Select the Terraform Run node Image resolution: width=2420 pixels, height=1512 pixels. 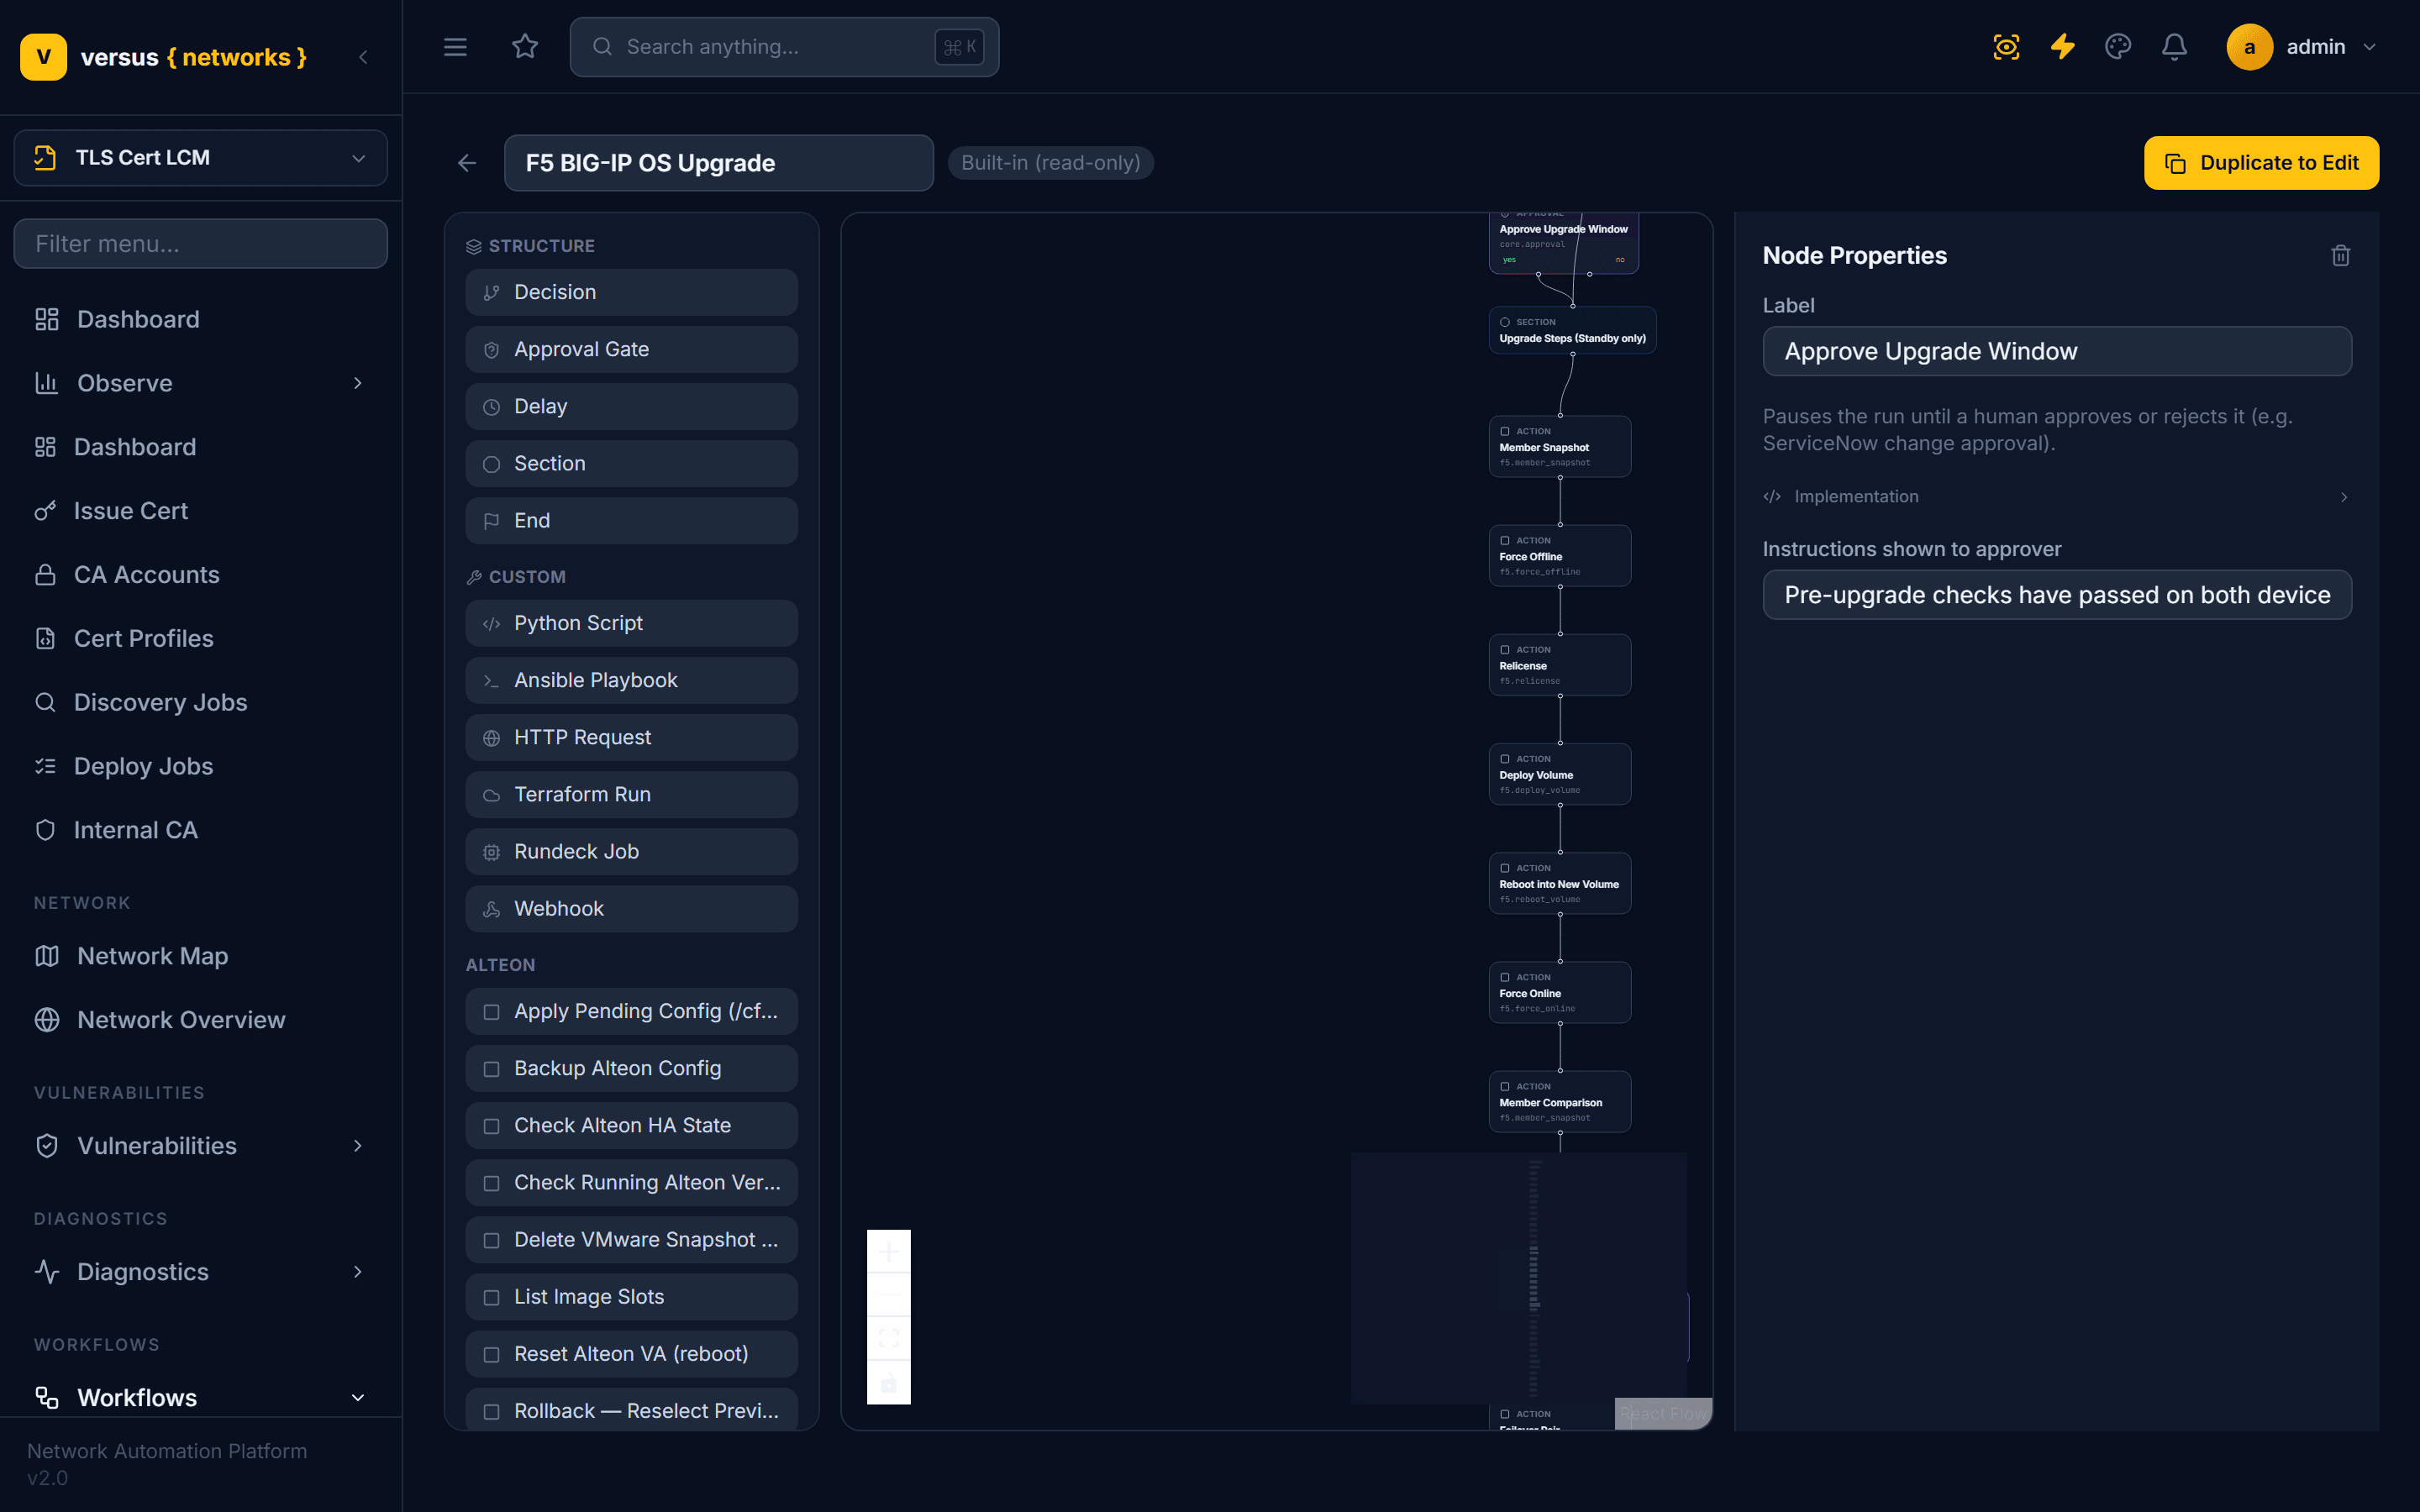click(631, 794)
